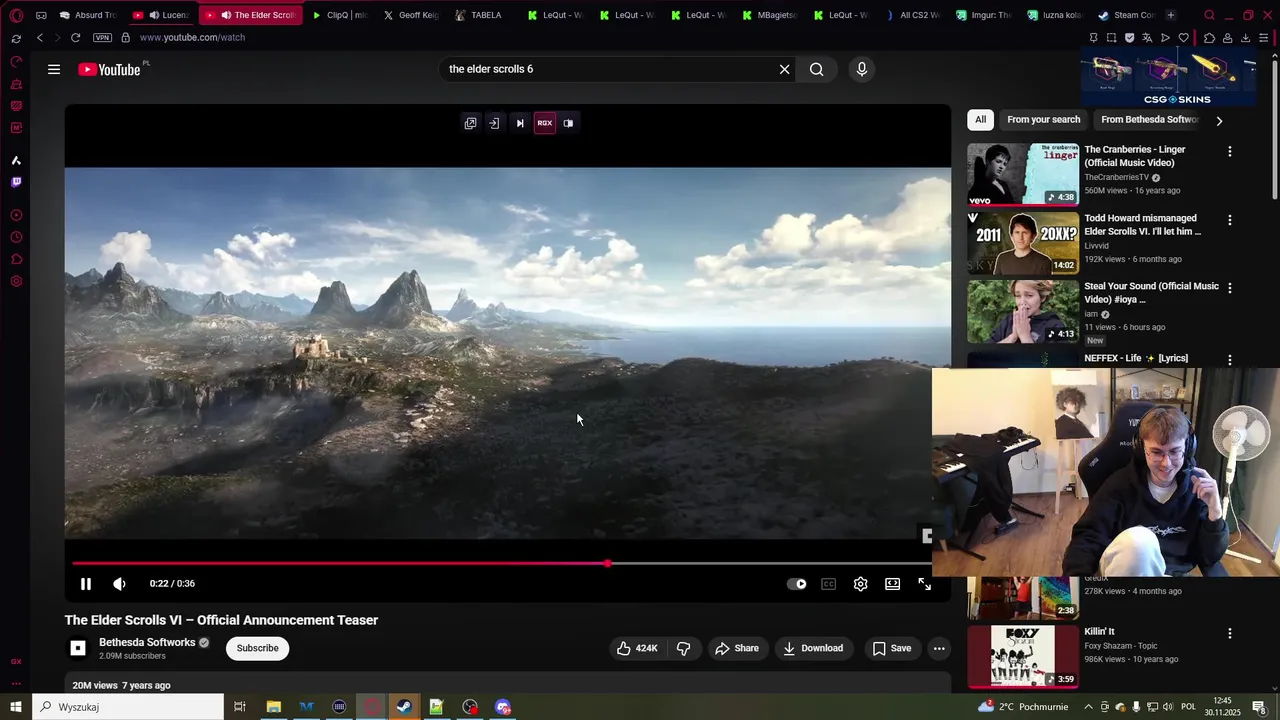The width and height of the screenshot is (1280, 720).
Task: Open 'Killin' It' by Foxy Shazam title
Action: pyautogui.click(x=1099, y=632)
